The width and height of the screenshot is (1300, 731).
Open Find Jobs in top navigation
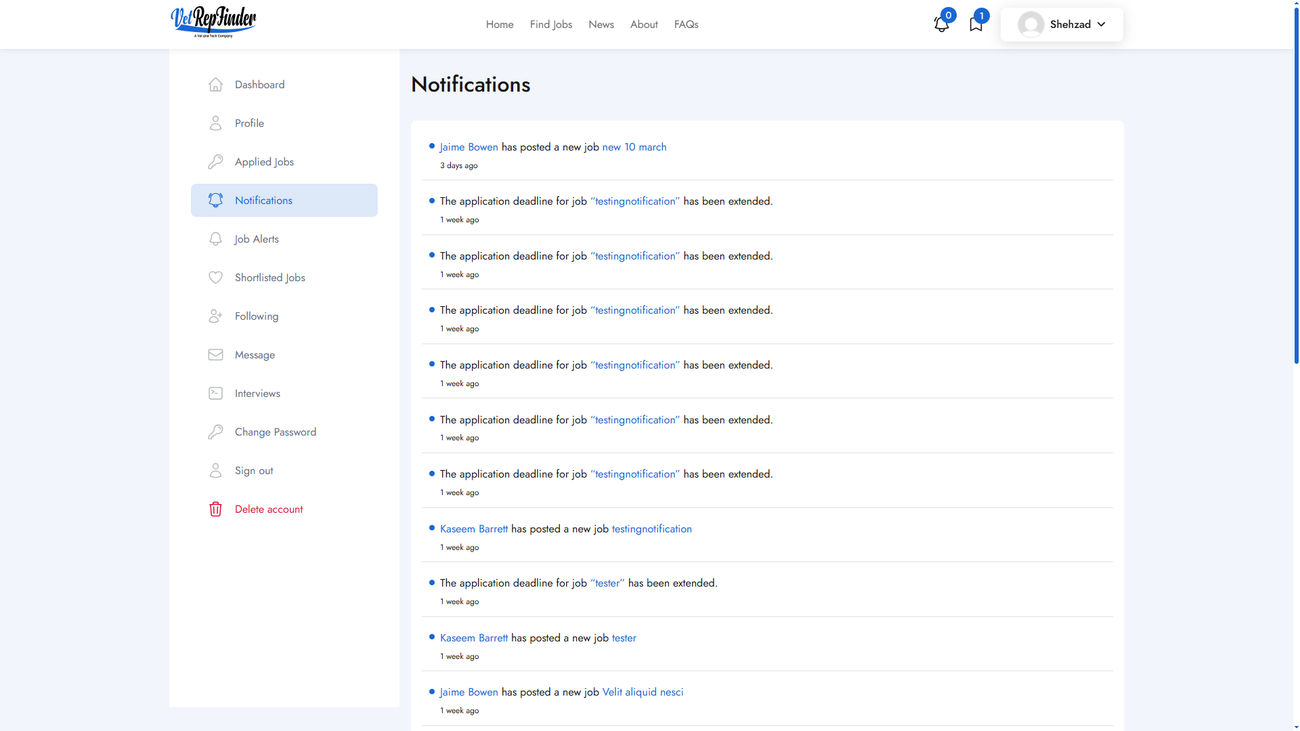(551, 25)
